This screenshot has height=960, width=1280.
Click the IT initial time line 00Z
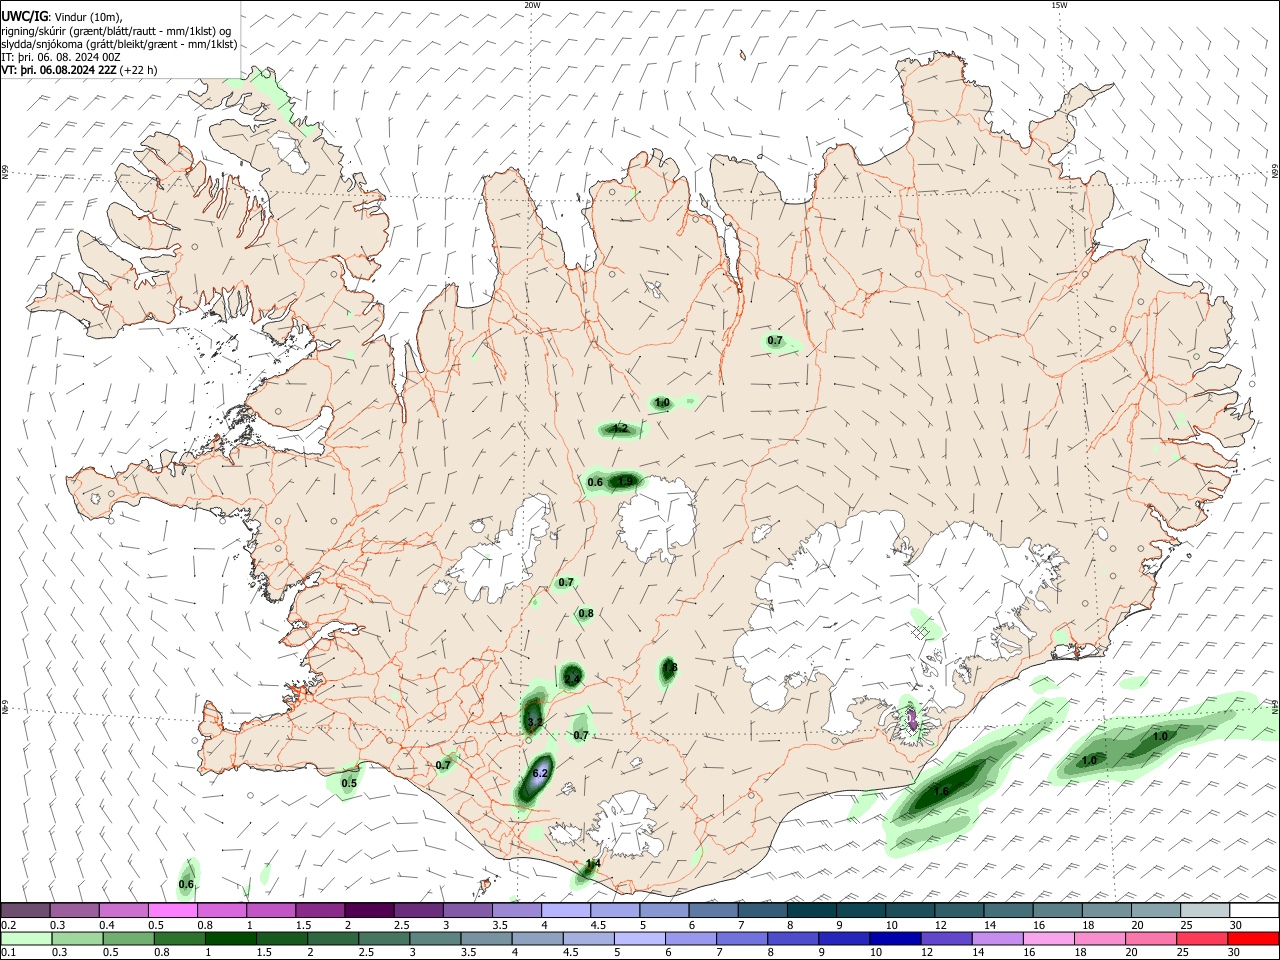(x=61, y=57)
